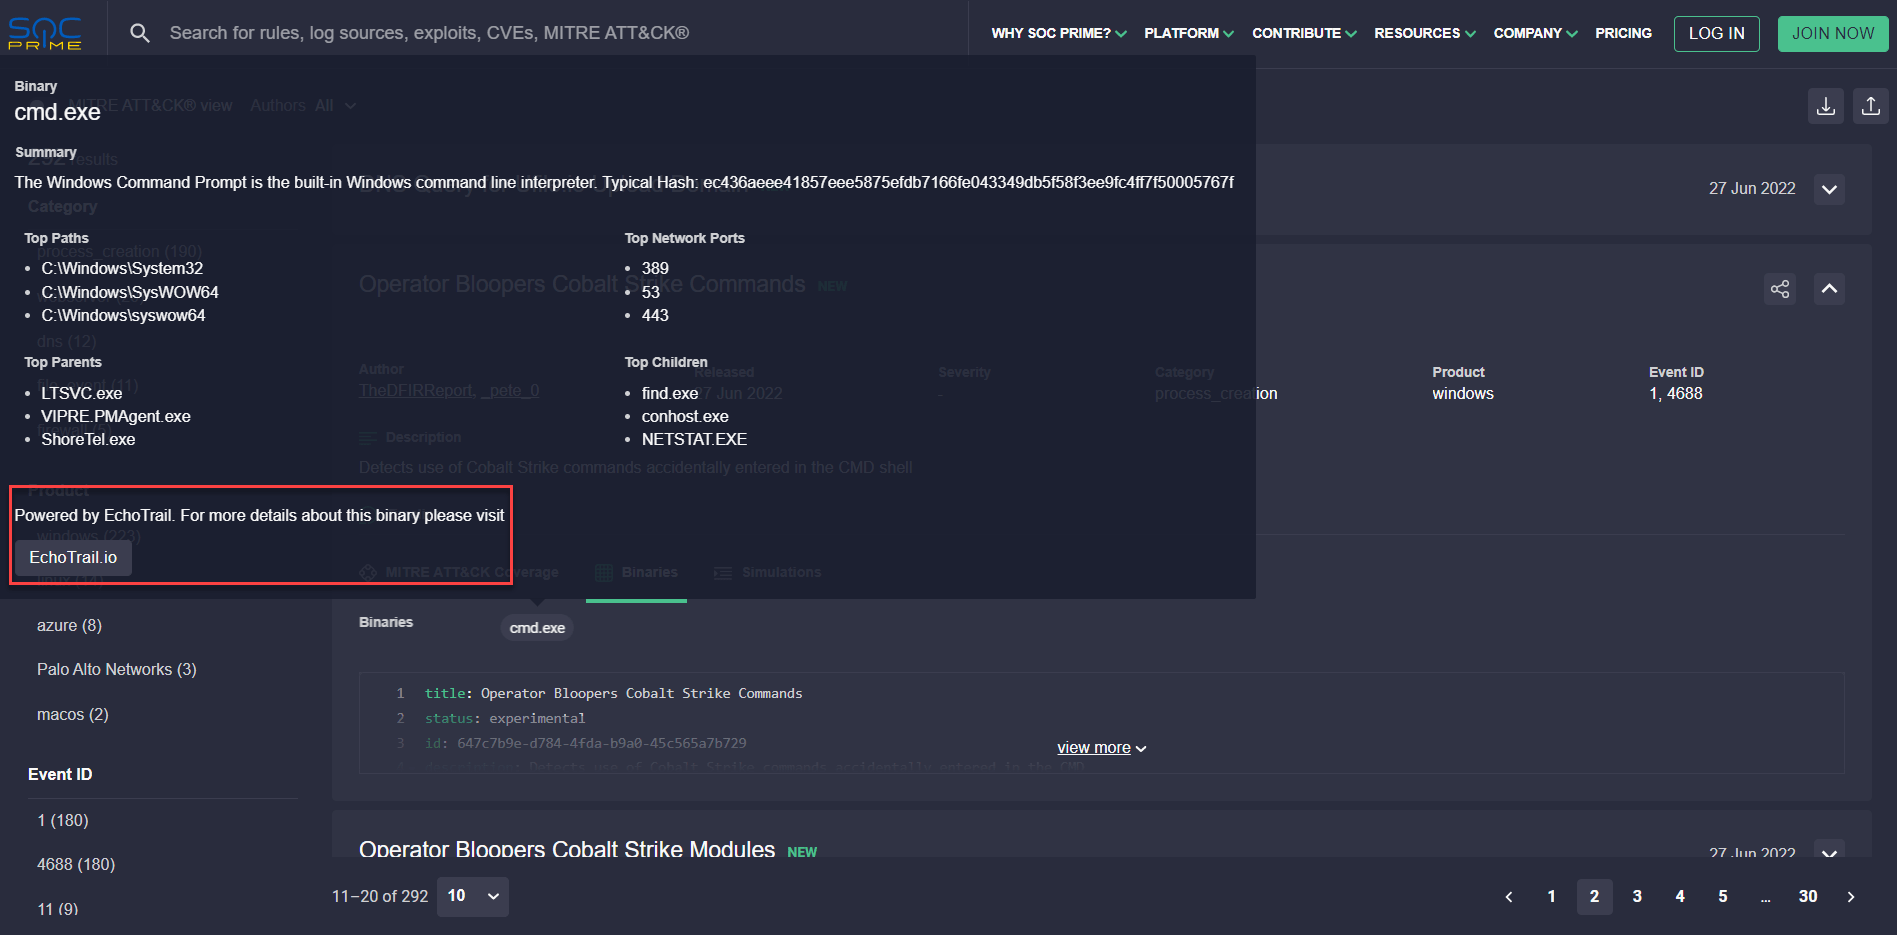Go to page 4

click(1680, 897)
